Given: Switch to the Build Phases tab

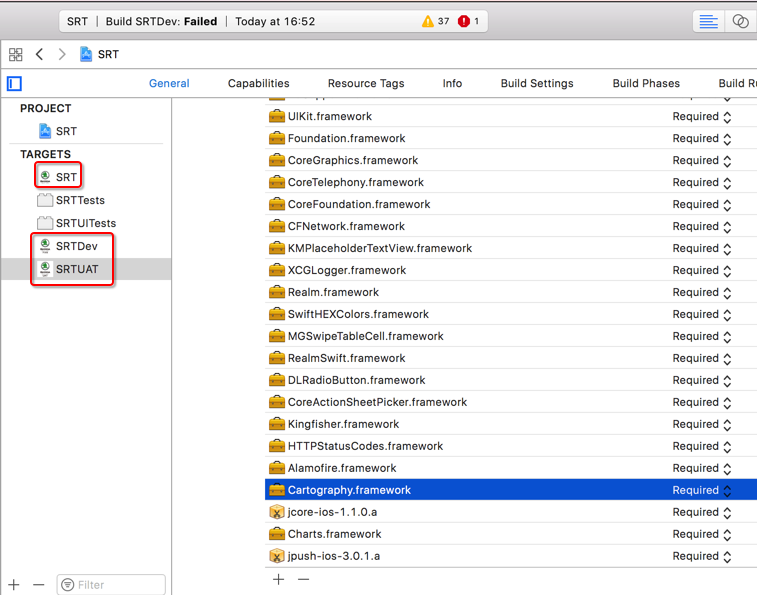Looking at the screenshot, I should click(646, 83).
